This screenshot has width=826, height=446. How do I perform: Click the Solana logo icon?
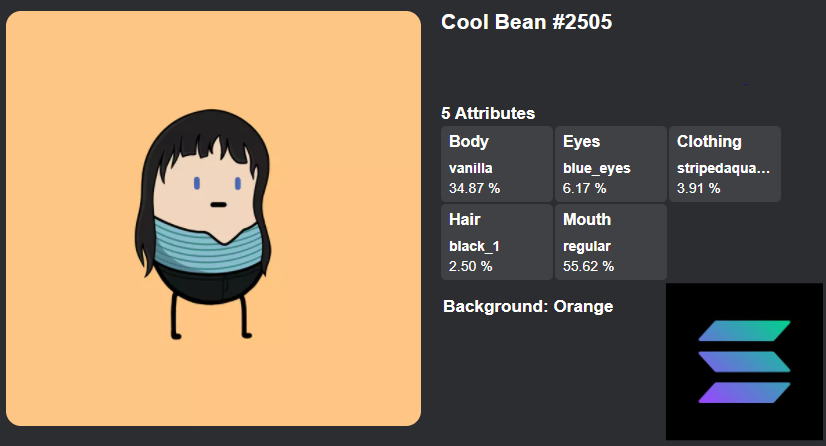click(x=744, y=362)
